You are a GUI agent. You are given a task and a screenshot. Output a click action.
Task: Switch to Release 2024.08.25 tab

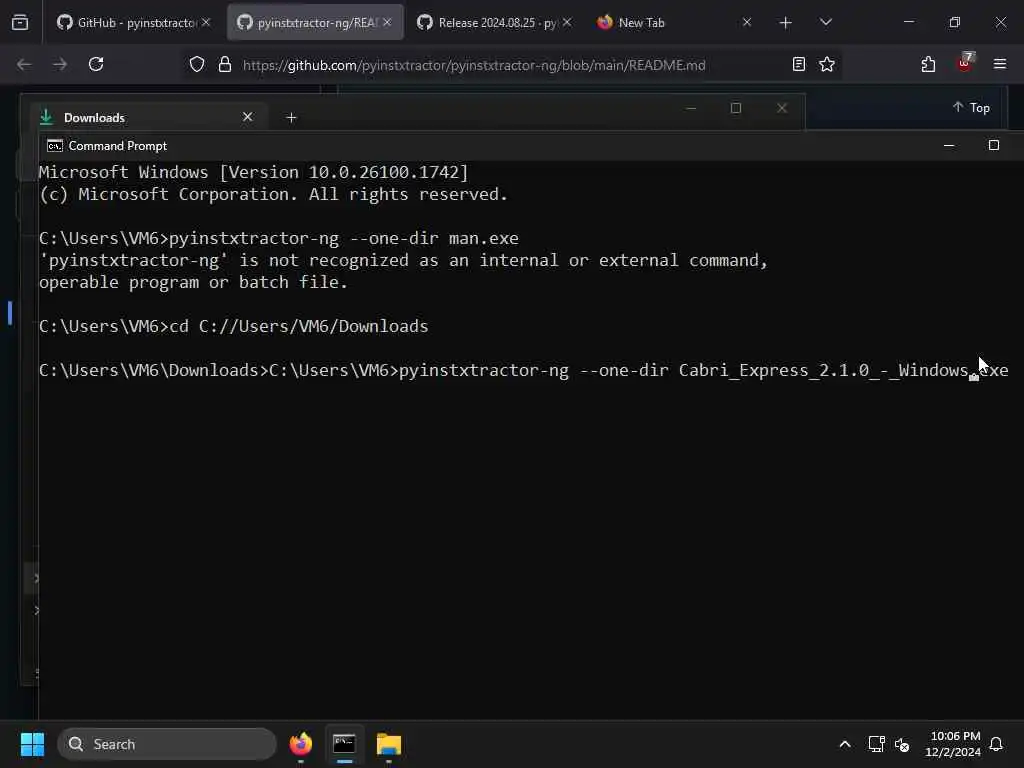(x=493, y=22)
